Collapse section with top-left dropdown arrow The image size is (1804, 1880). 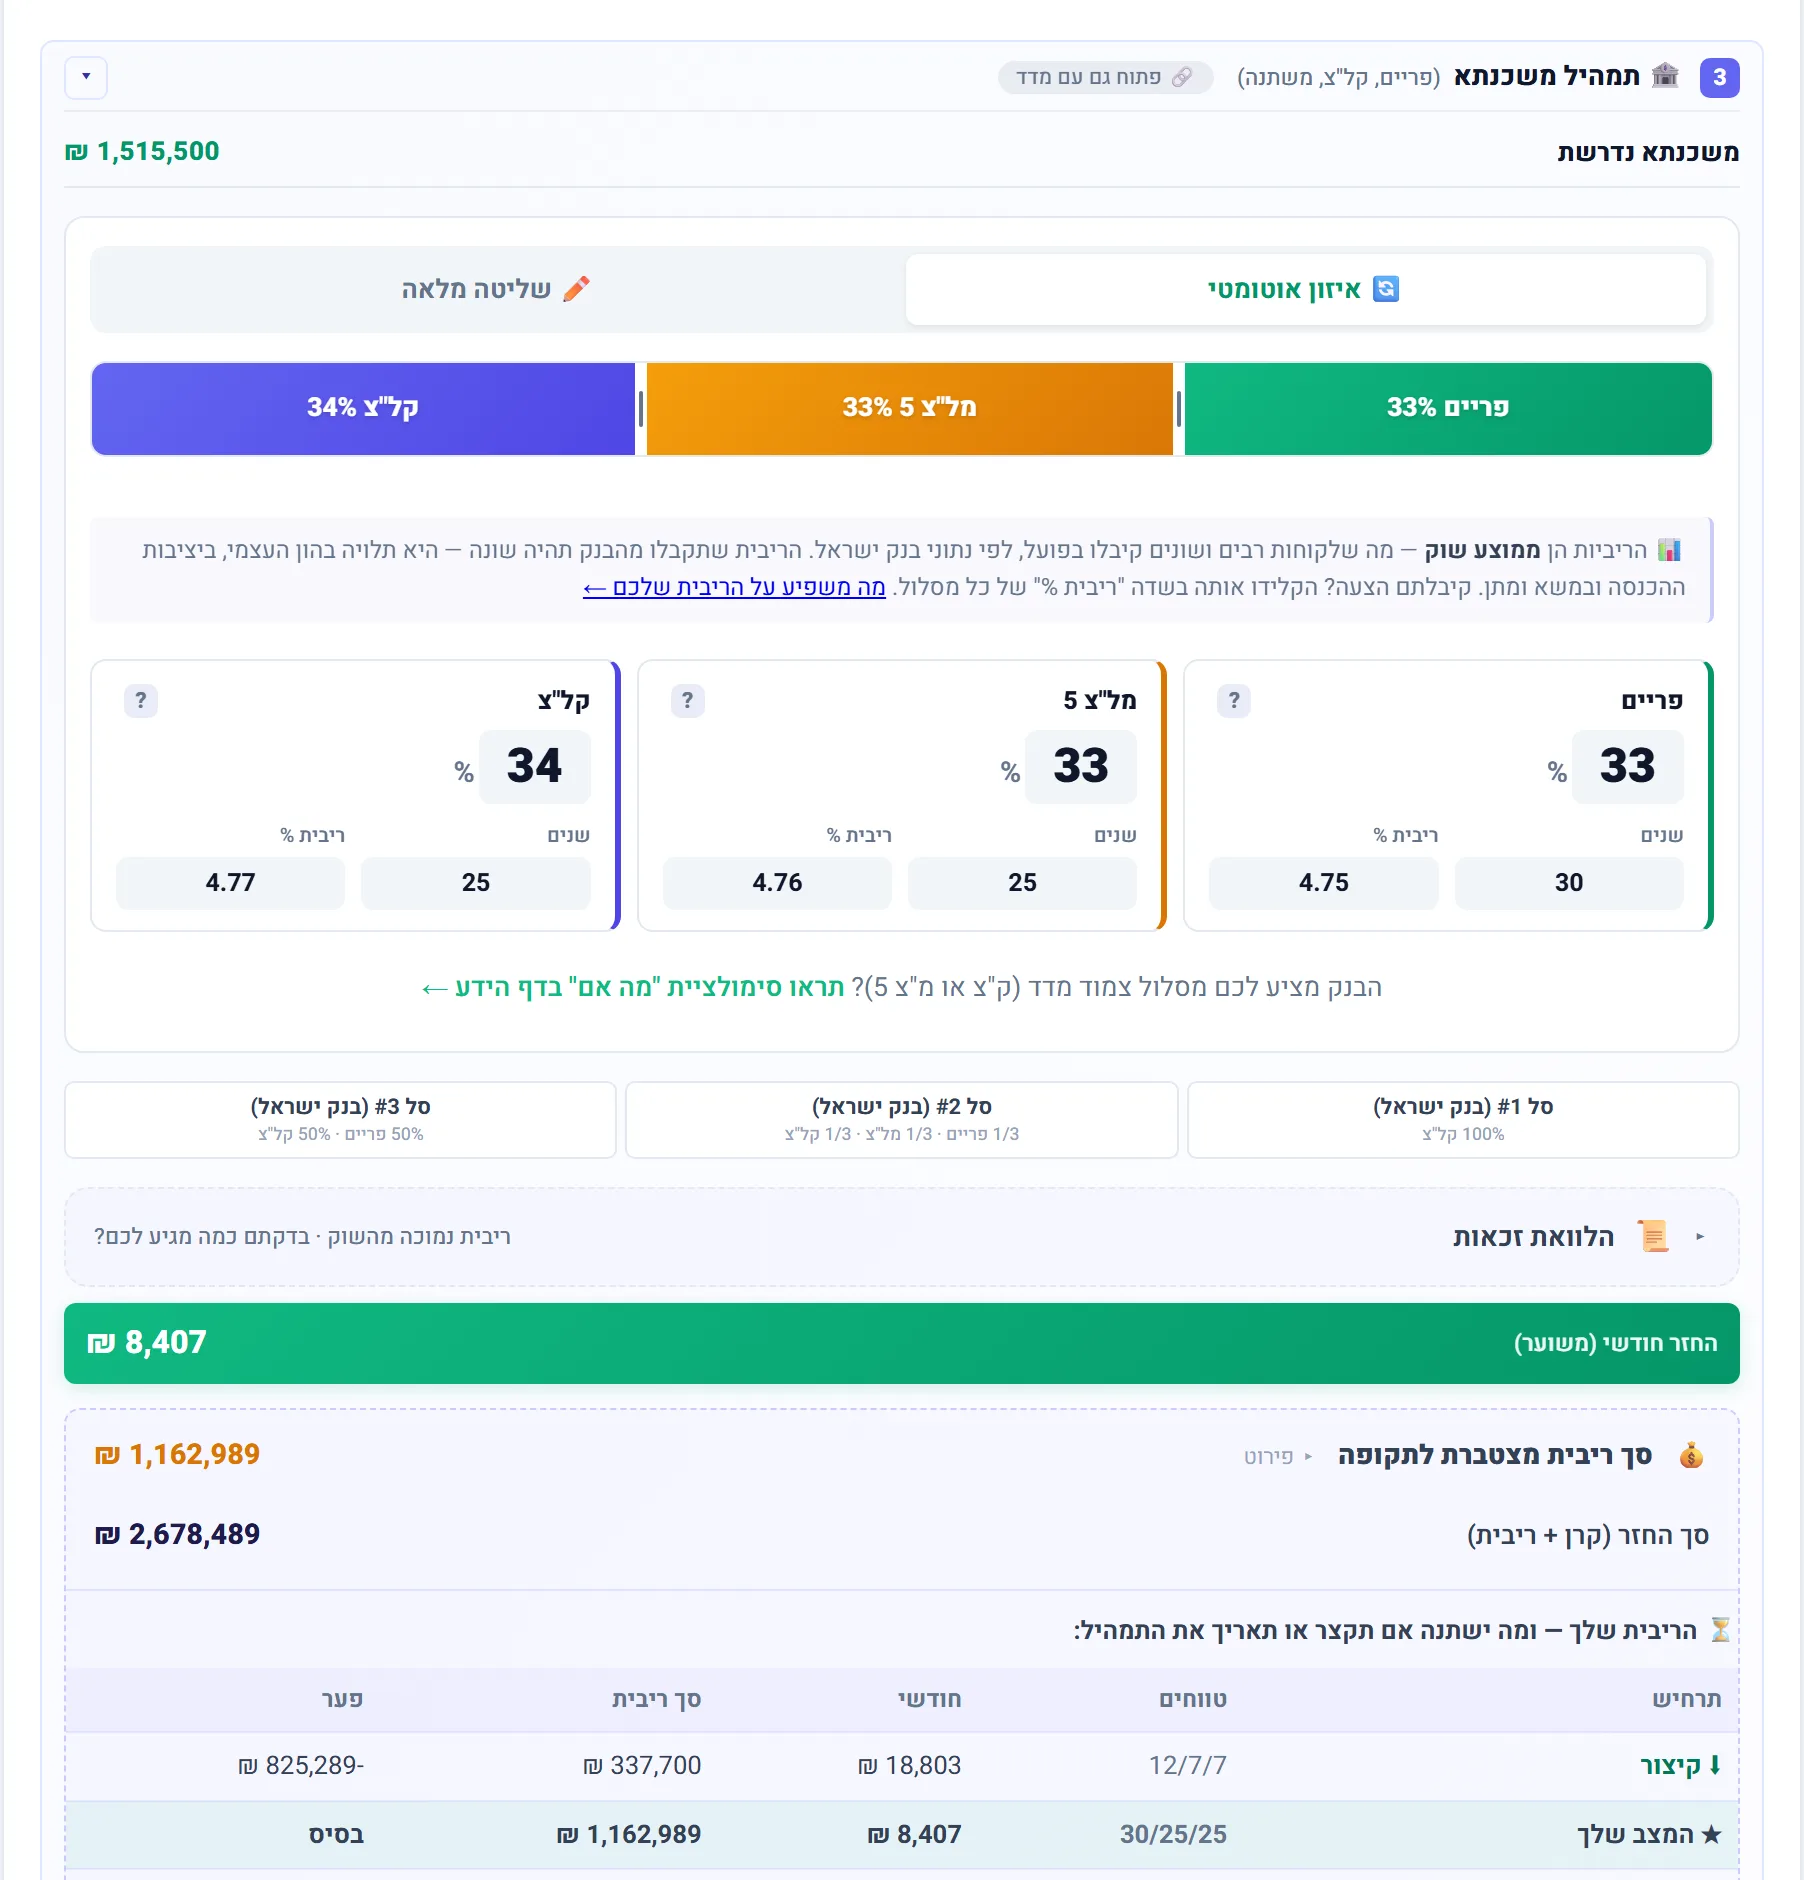click(x=86, y=77)
